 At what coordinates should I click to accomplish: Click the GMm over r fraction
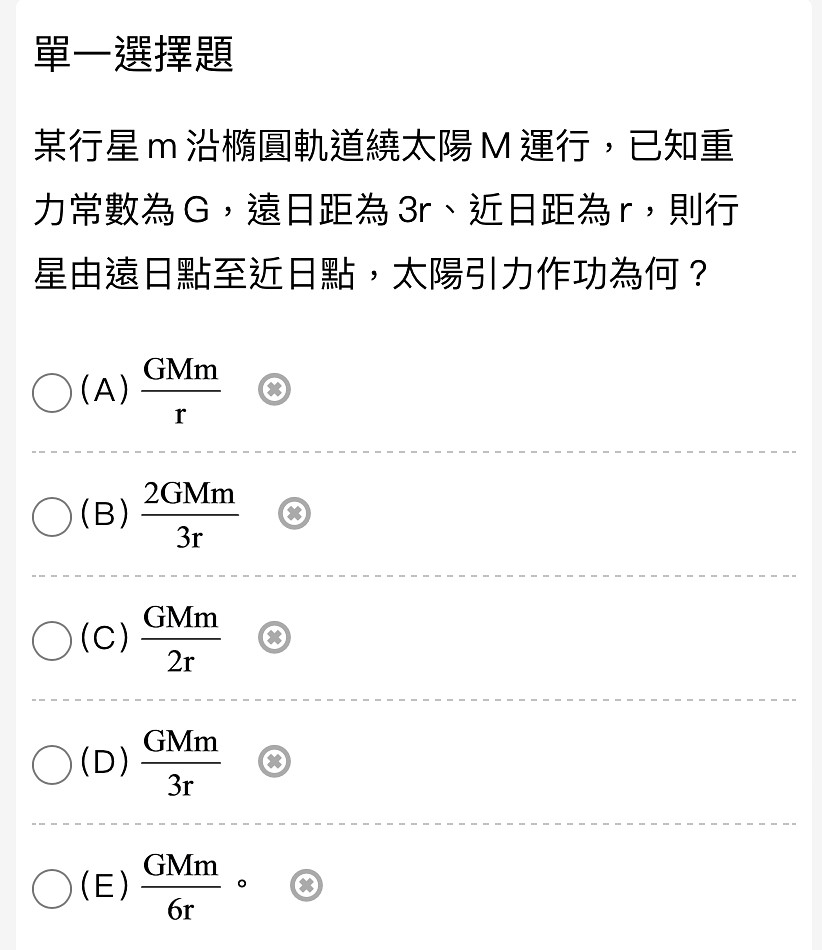pyautogui.click(x=181, y=391)
